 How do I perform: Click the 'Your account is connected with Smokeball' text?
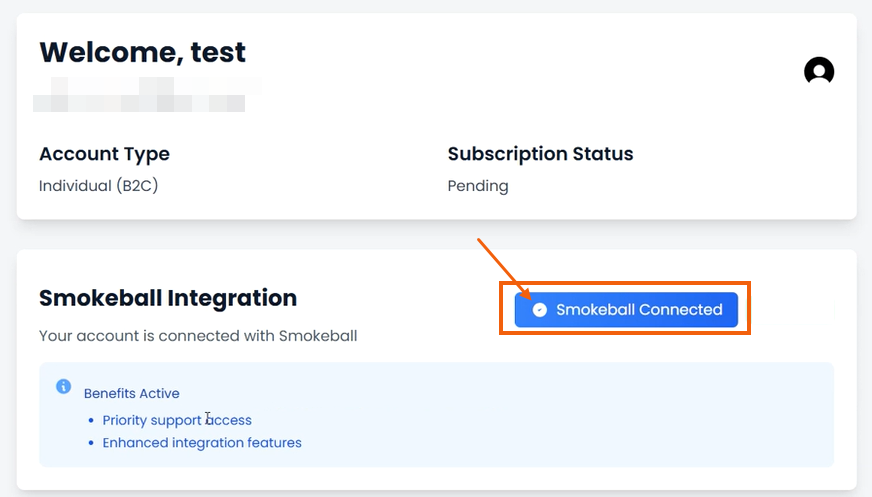[x=198, y=336]
